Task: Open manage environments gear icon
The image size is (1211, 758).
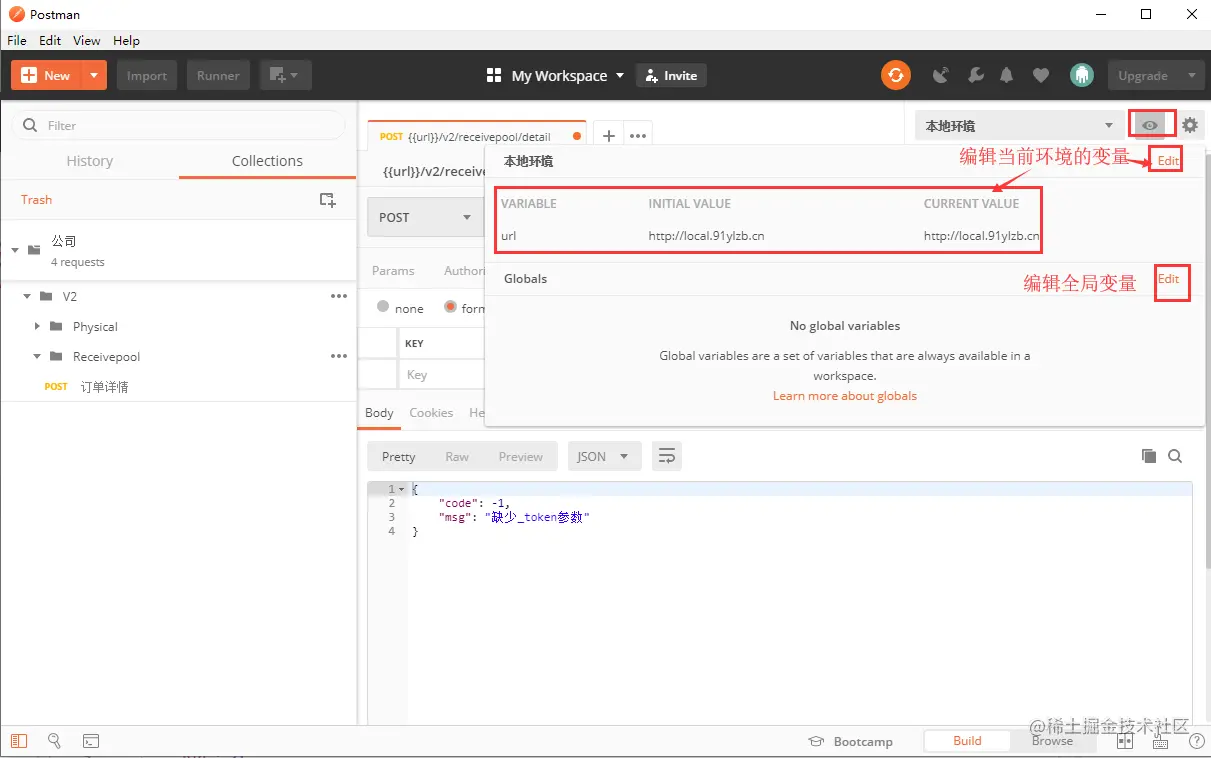Action: point(1190,125)
